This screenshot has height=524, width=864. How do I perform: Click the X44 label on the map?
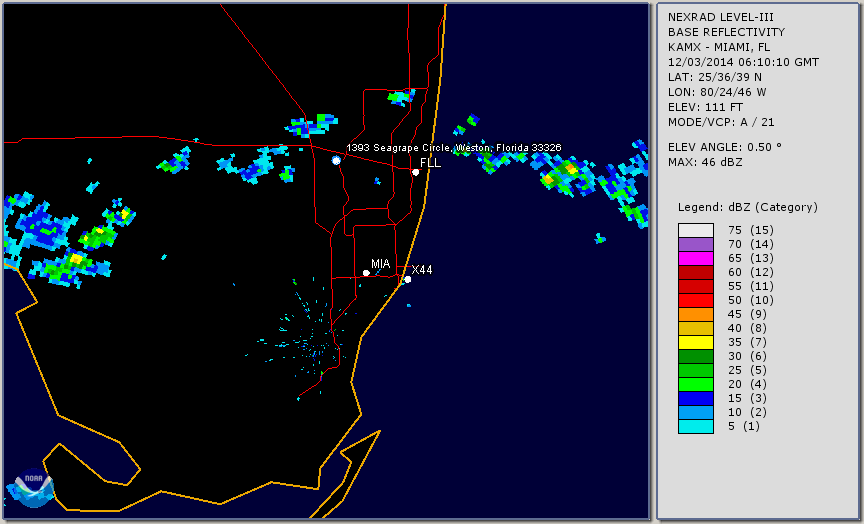[x=422, y=269]
